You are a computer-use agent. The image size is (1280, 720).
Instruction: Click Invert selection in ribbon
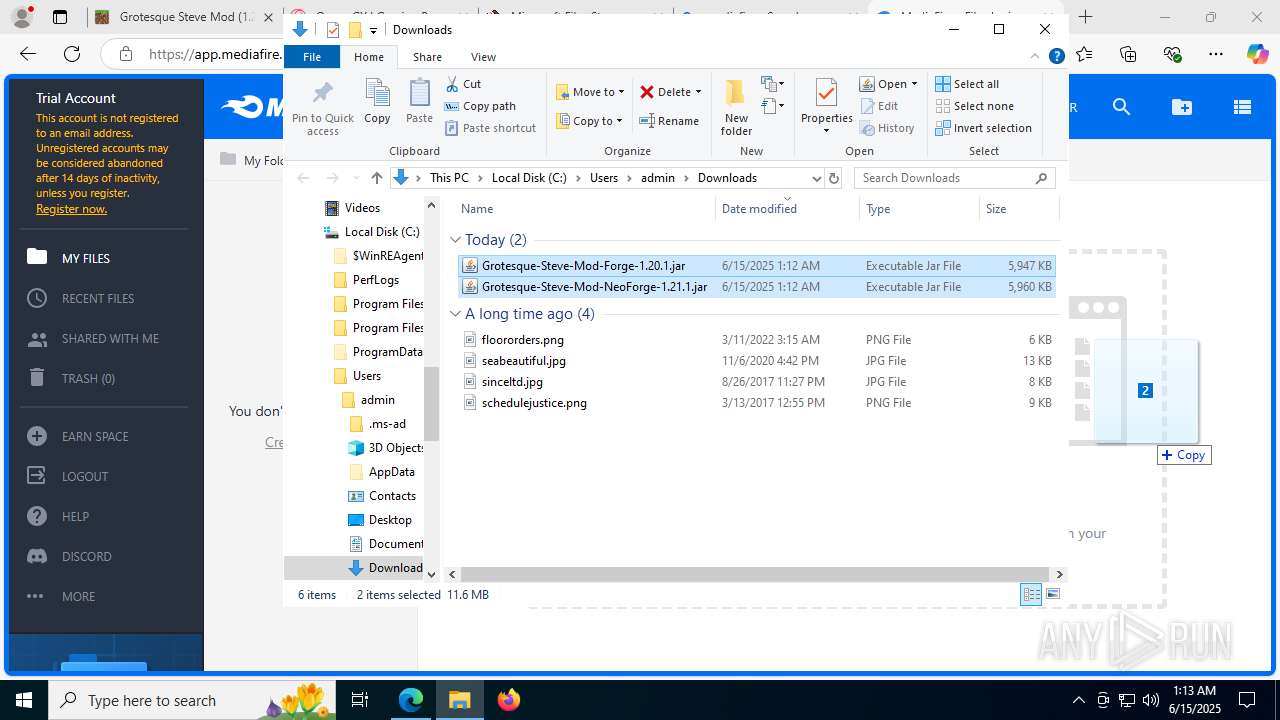point(983,128)
